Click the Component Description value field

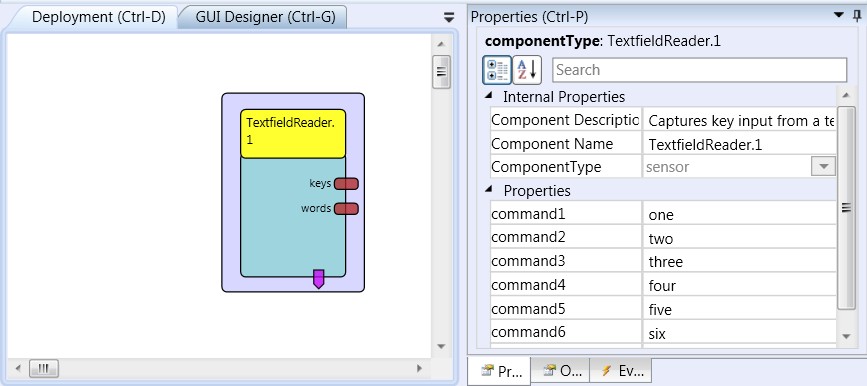click(x=739, y=120)
